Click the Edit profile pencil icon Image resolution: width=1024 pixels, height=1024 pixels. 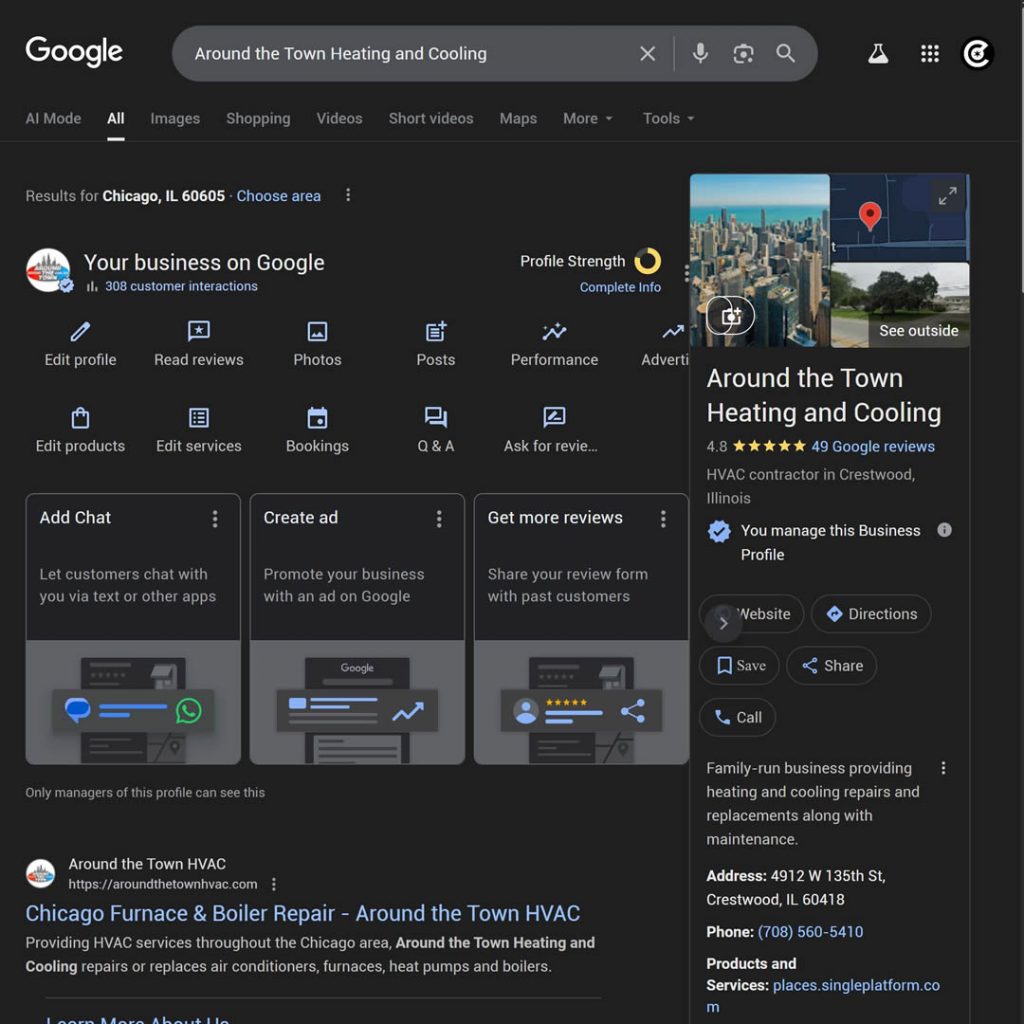pos(80,332)
